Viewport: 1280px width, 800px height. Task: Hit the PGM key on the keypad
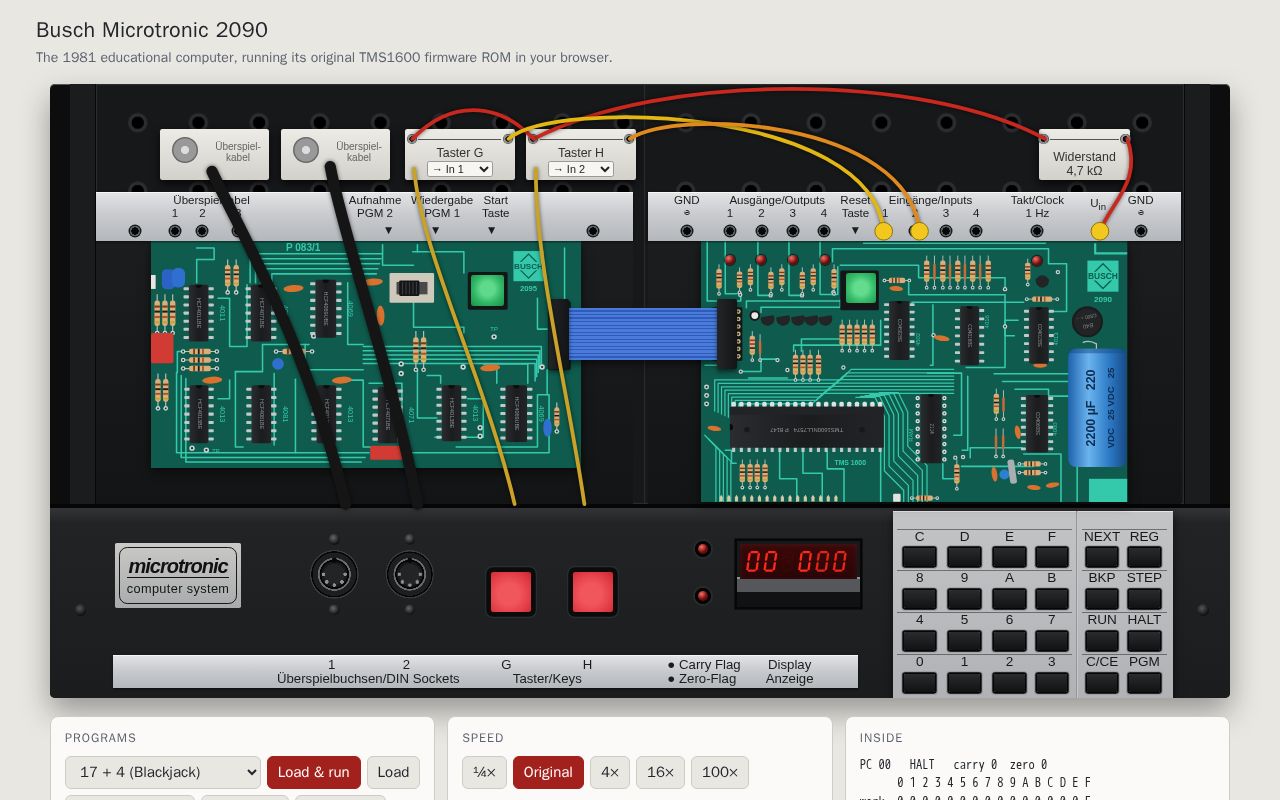1144,682
